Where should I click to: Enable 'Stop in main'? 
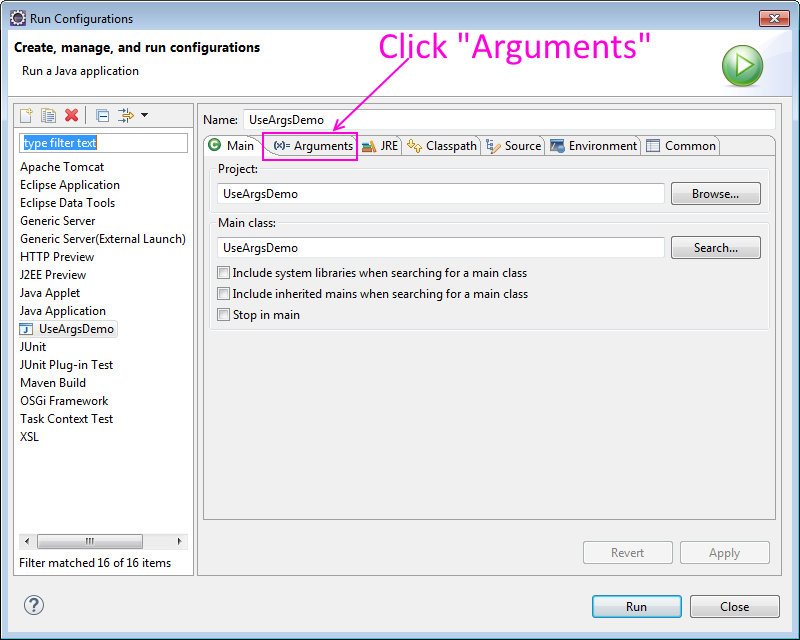[224, 315]
